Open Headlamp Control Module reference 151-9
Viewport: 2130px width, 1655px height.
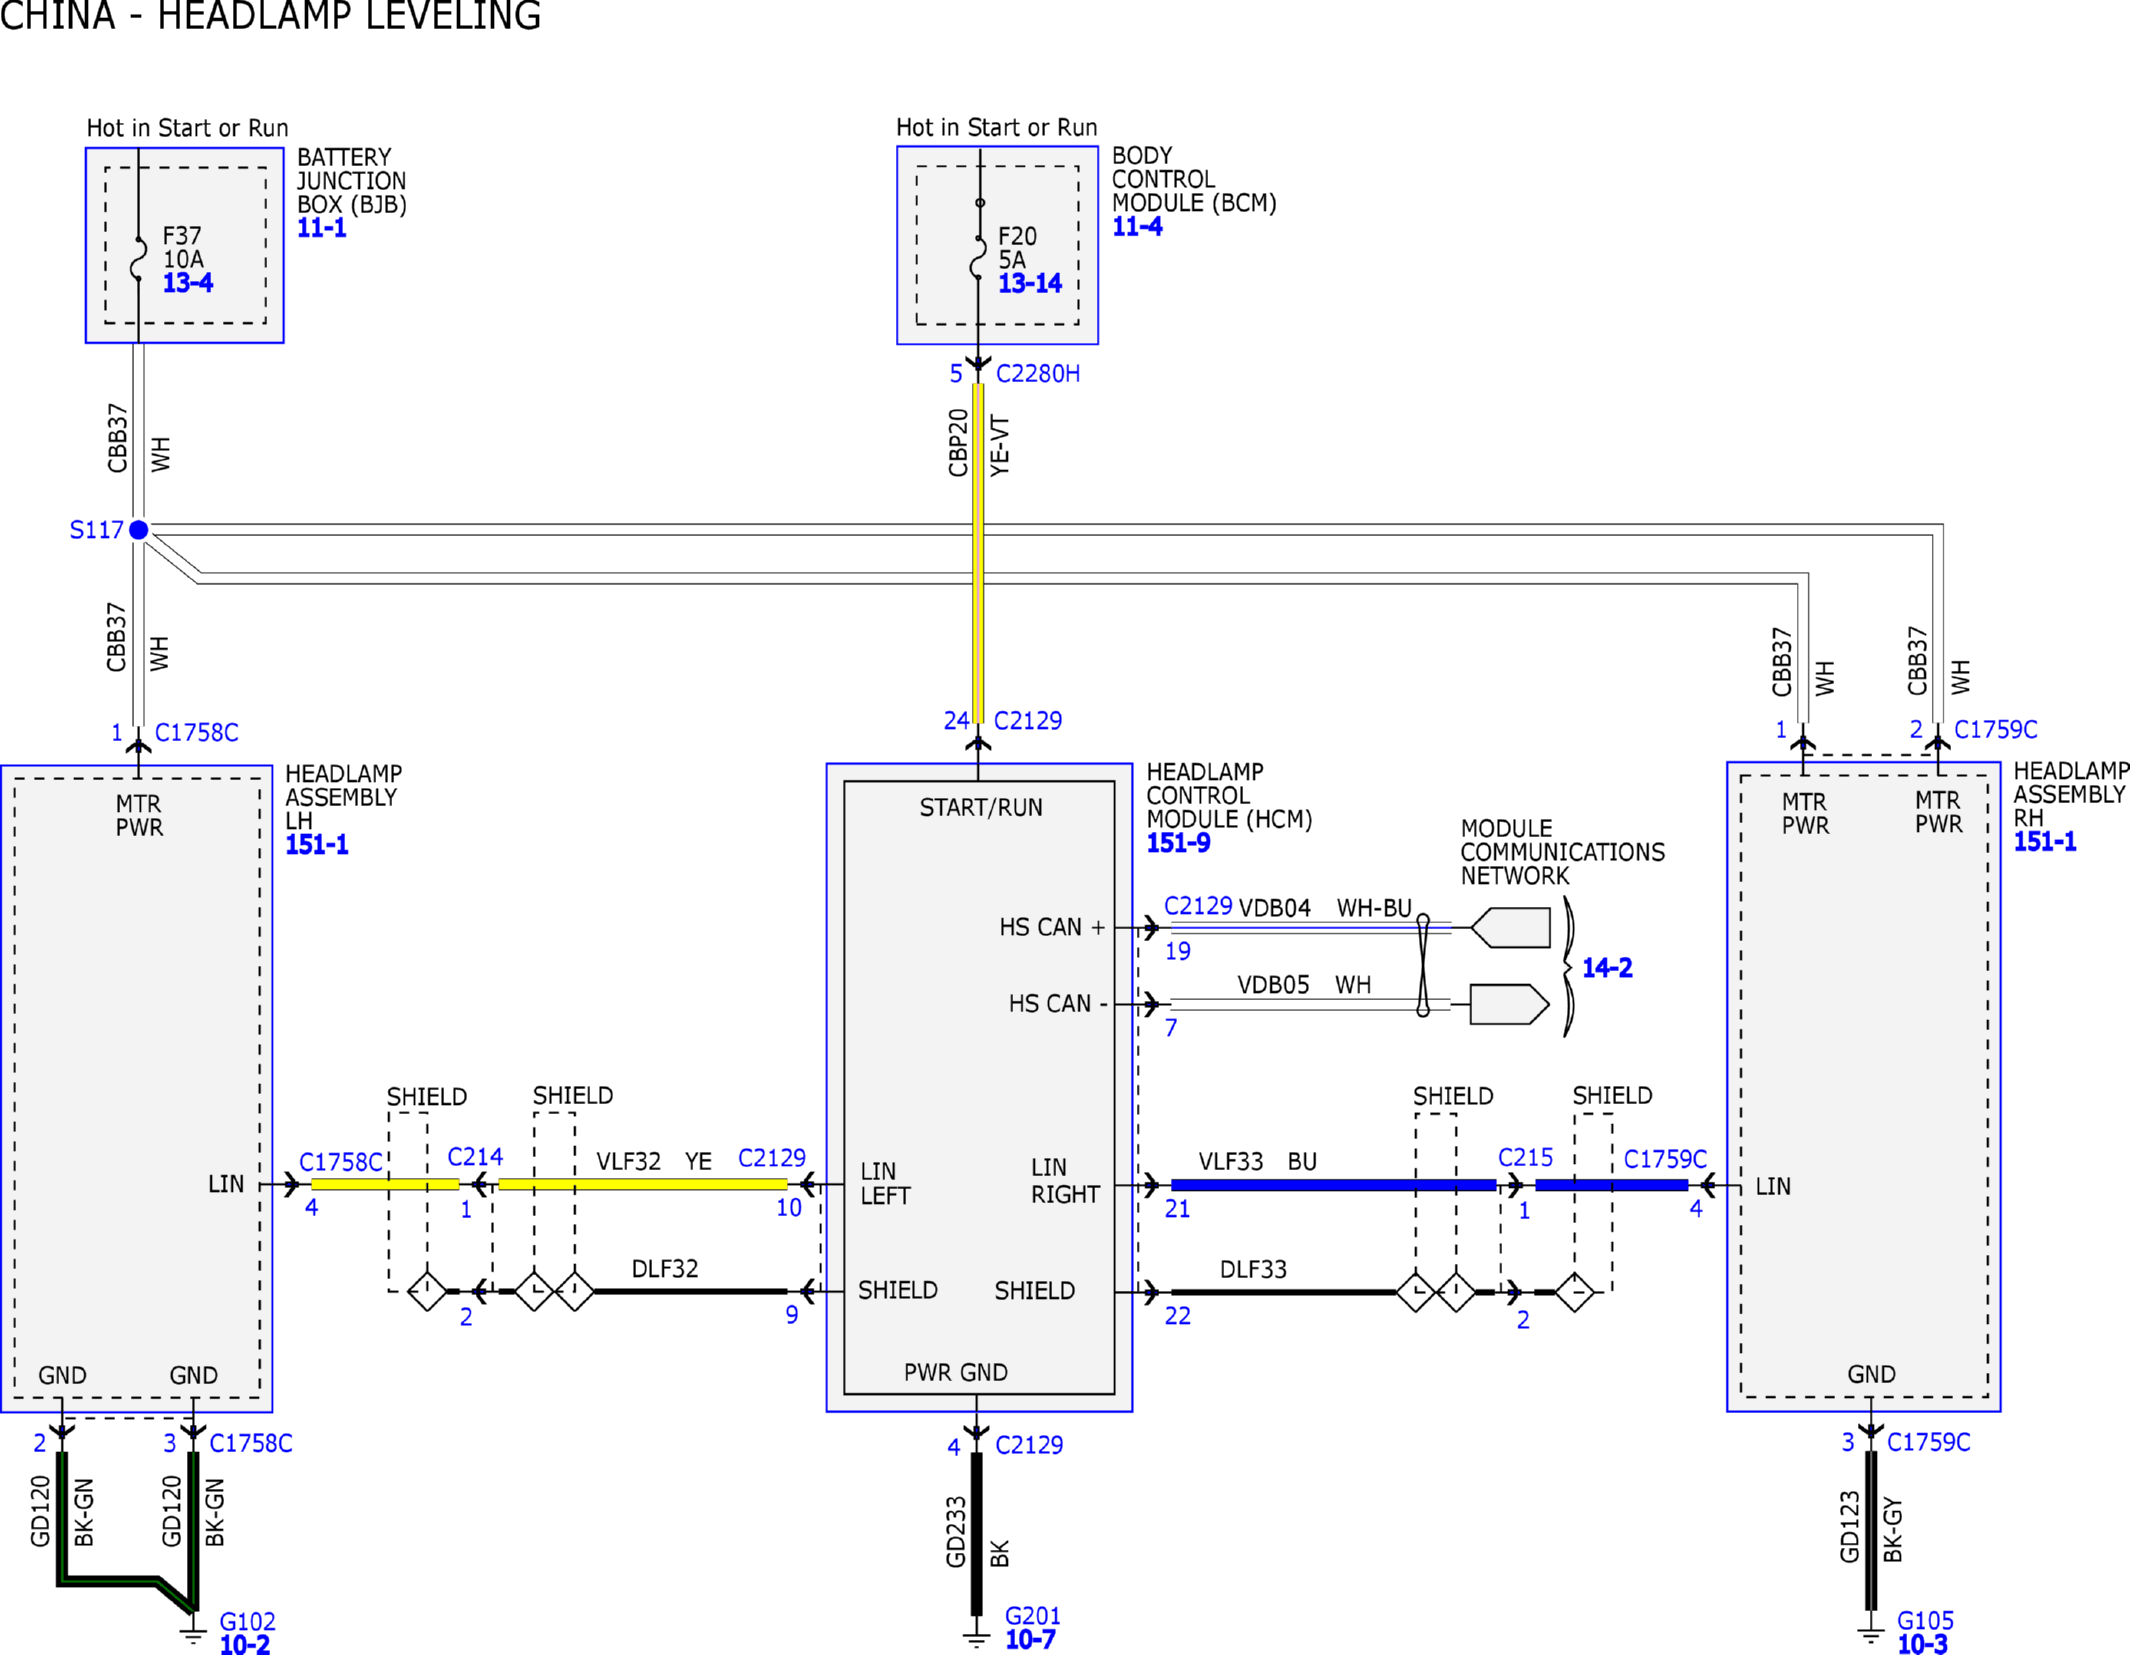pyautogui.click(x=1178, y=843)
